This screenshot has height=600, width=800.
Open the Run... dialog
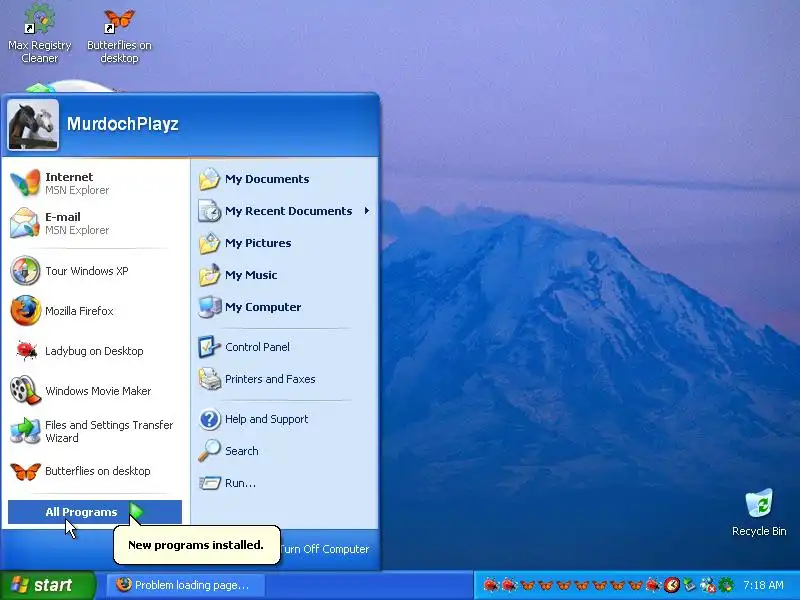click(x=285, y=483)
